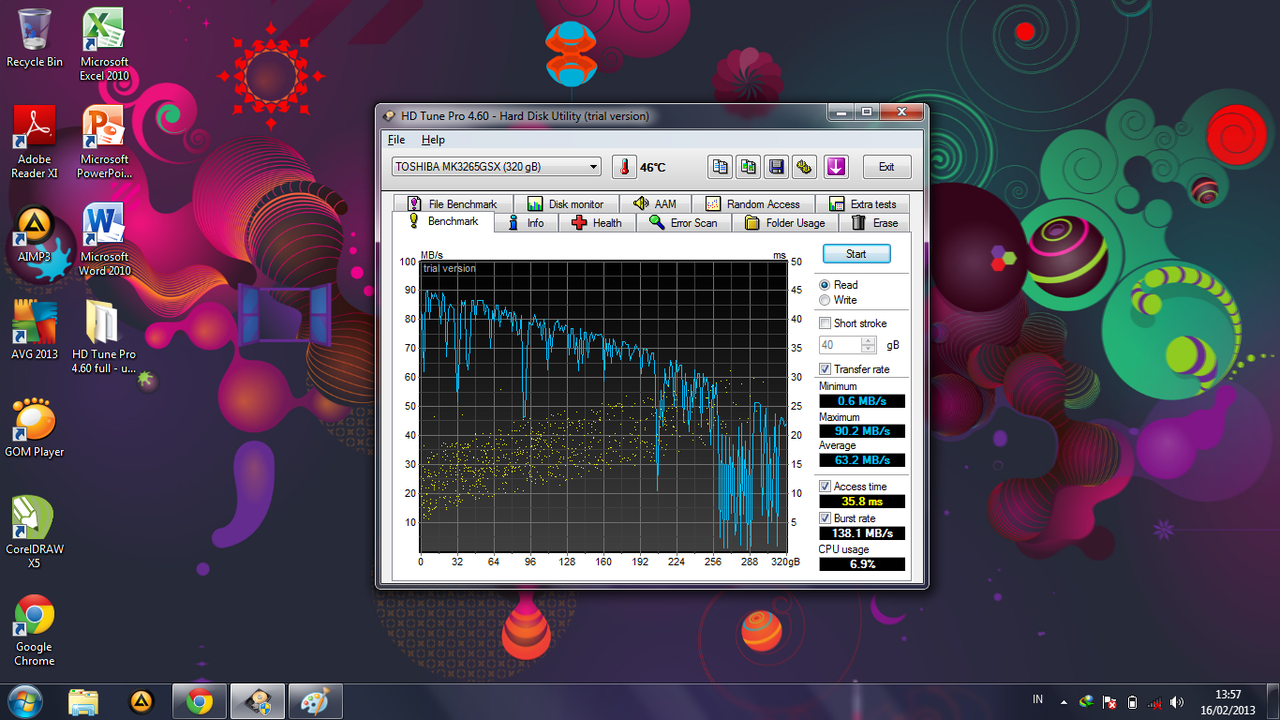
Task: Click the IN language indicator
Action: click(1038, 700)
